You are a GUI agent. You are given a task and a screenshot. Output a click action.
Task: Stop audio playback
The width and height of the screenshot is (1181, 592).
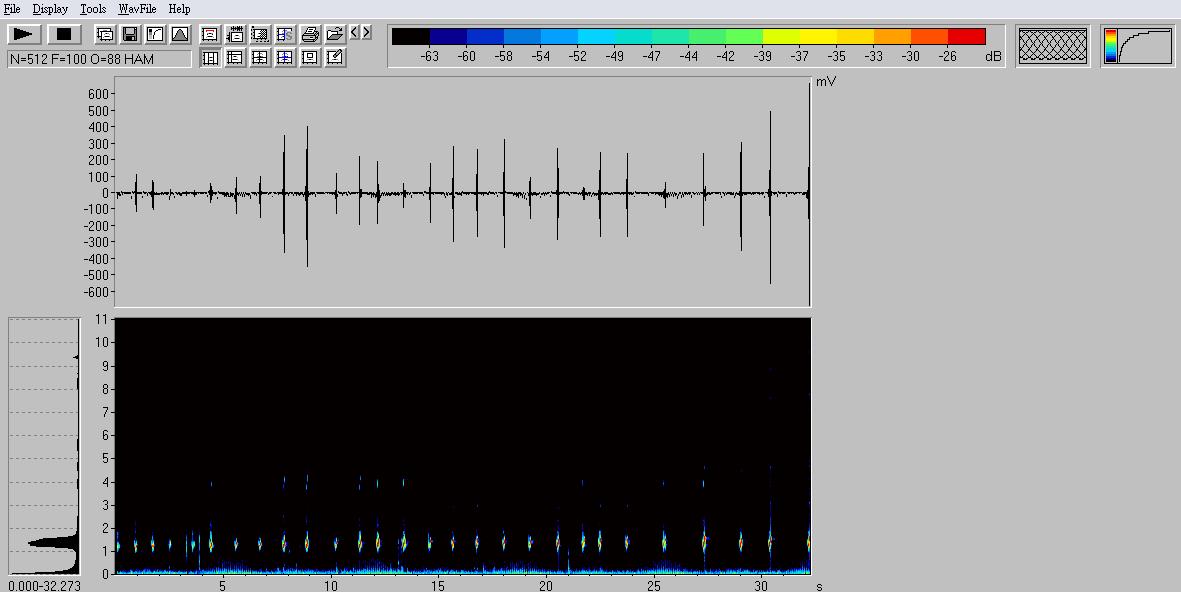62,34
